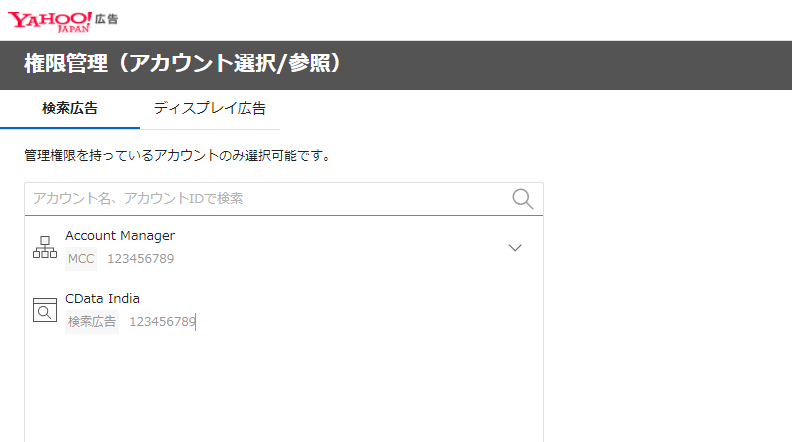Image resolution: width=792 pixels, height=442 pixels.
Task: Select the Account Manager name
Action: pos(120,235)
